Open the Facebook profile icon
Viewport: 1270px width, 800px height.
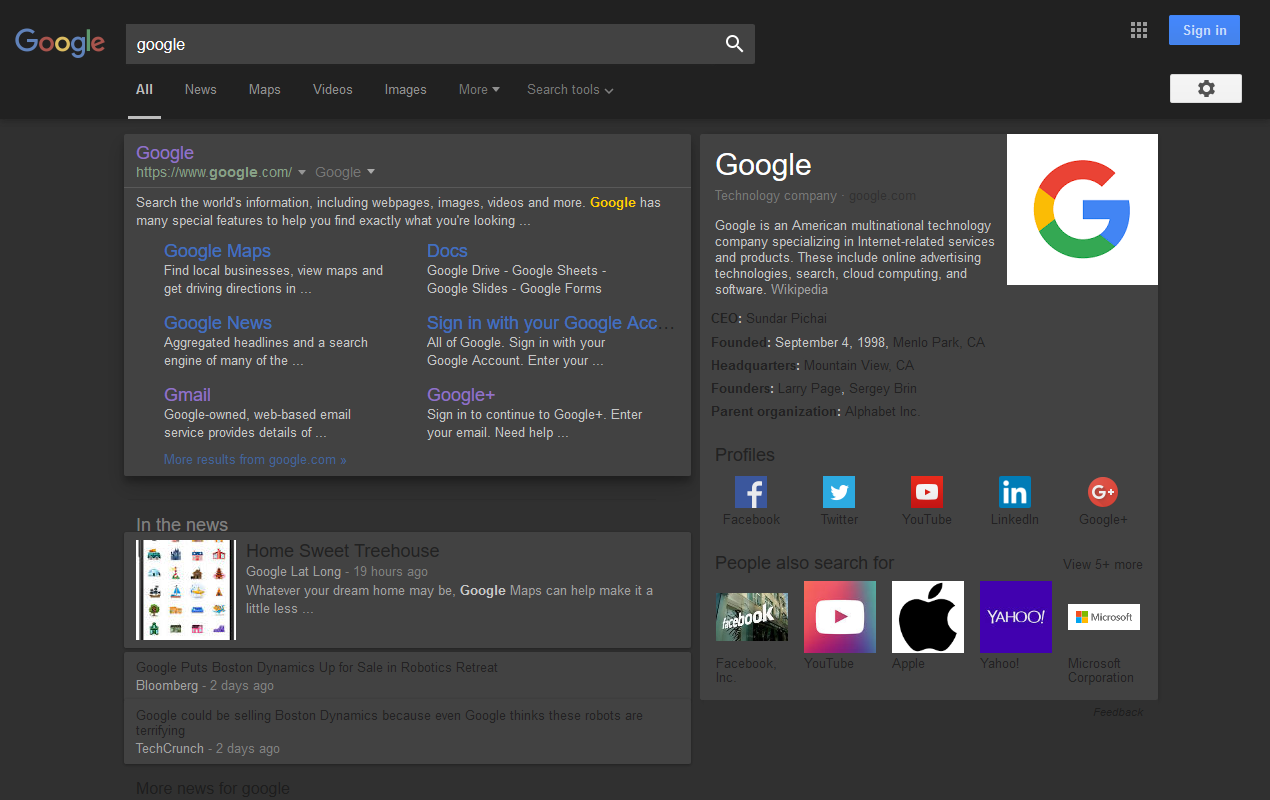pyautogui.click(x=751, y=492)
